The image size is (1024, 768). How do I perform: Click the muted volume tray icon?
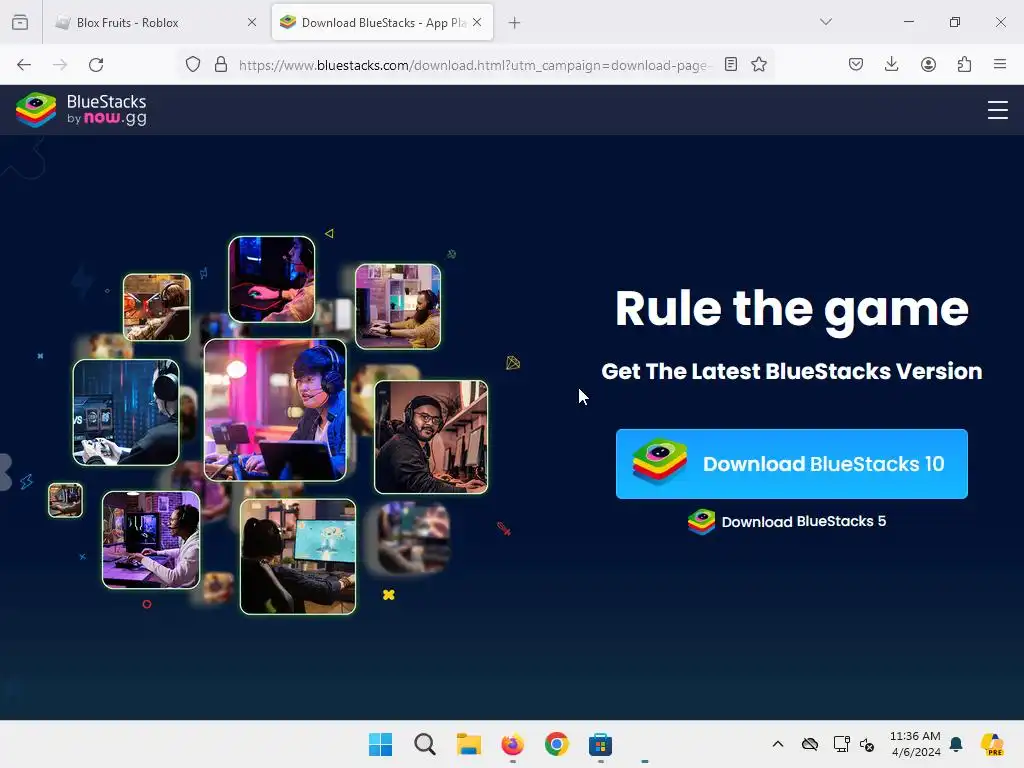(x=867, y=744)
